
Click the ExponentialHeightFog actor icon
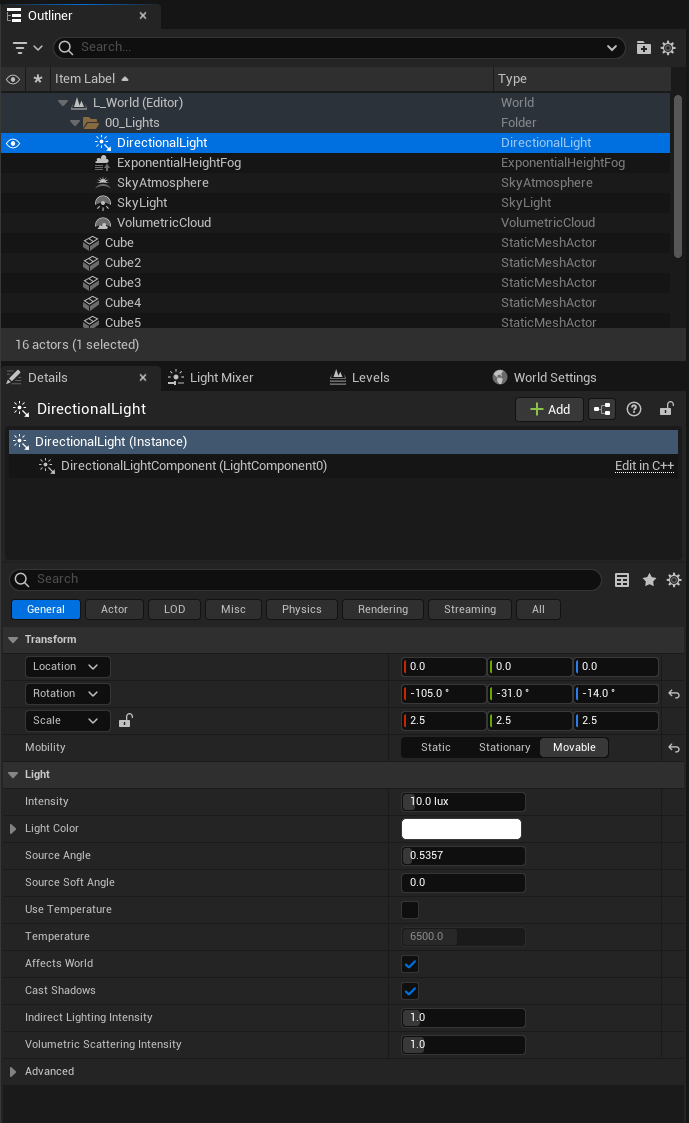pyautogui.click(x=102, y=163)
